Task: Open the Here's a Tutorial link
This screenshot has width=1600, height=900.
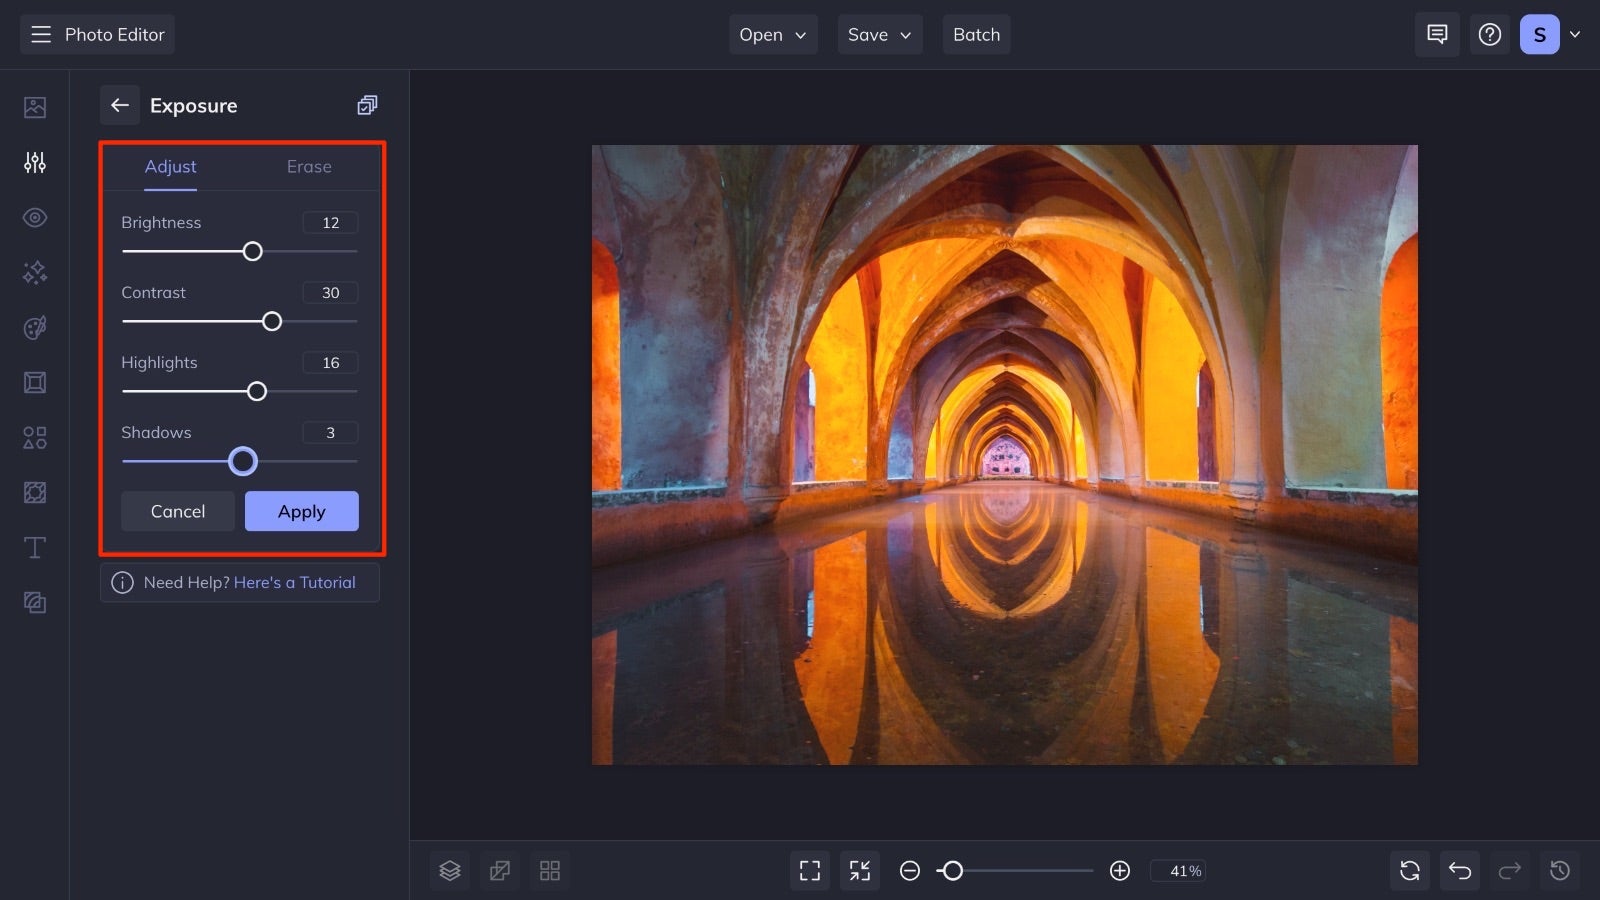Action: tap(295, 582)
